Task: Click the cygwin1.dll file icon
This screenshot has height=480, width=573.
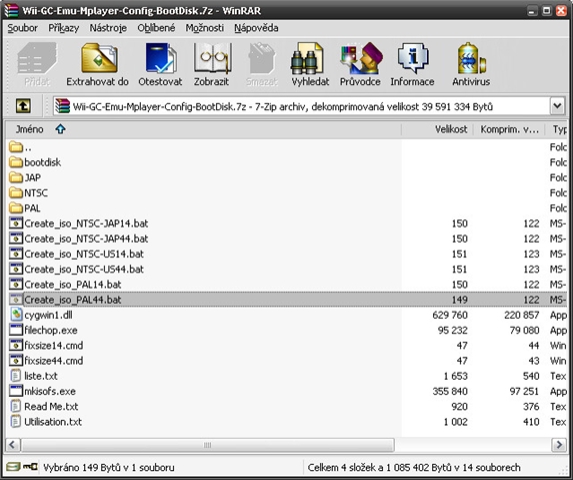Action: 16,315
